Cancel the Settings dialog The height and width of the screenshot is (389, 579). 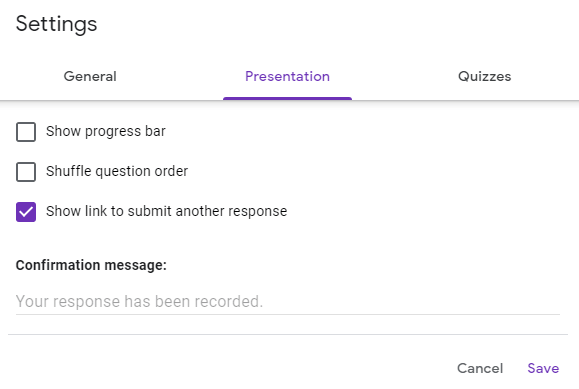(480, 368)
